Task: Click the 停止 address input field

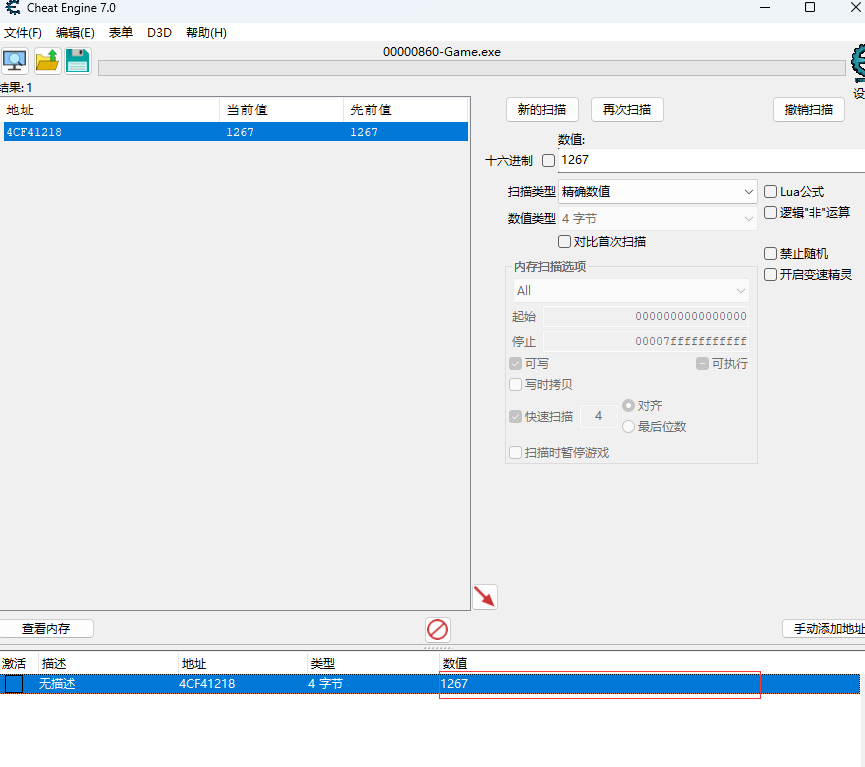Action: pos(646,342)
